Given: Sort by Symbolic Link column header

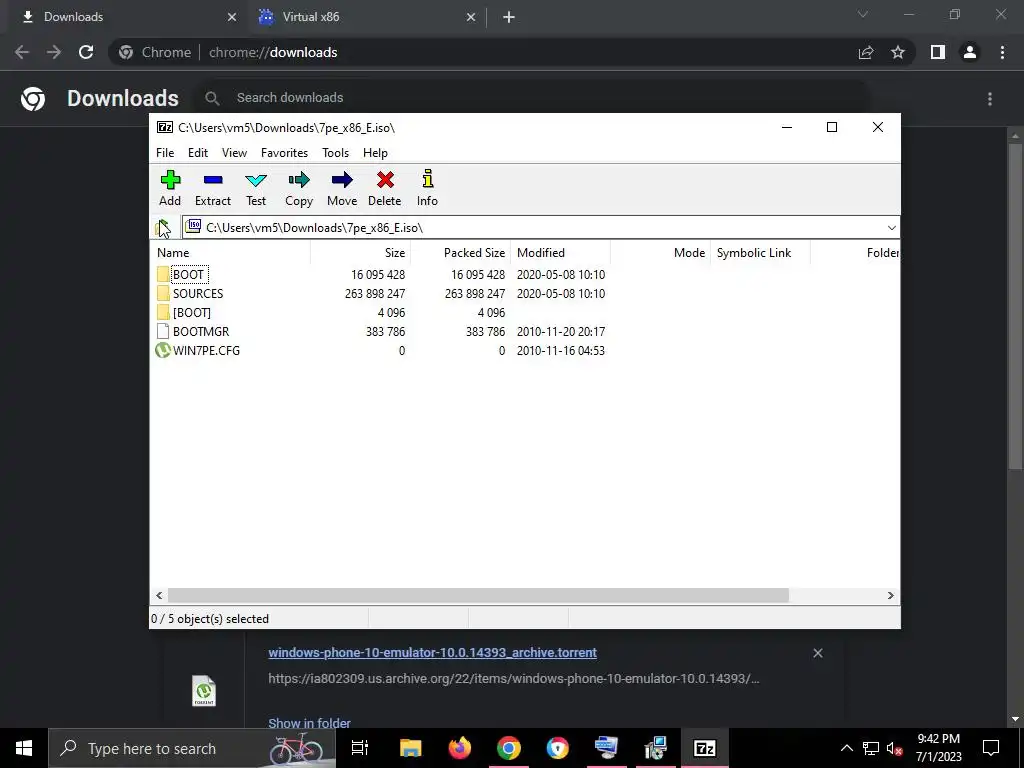Looking at the screenshot, I should tap(760, 253).
